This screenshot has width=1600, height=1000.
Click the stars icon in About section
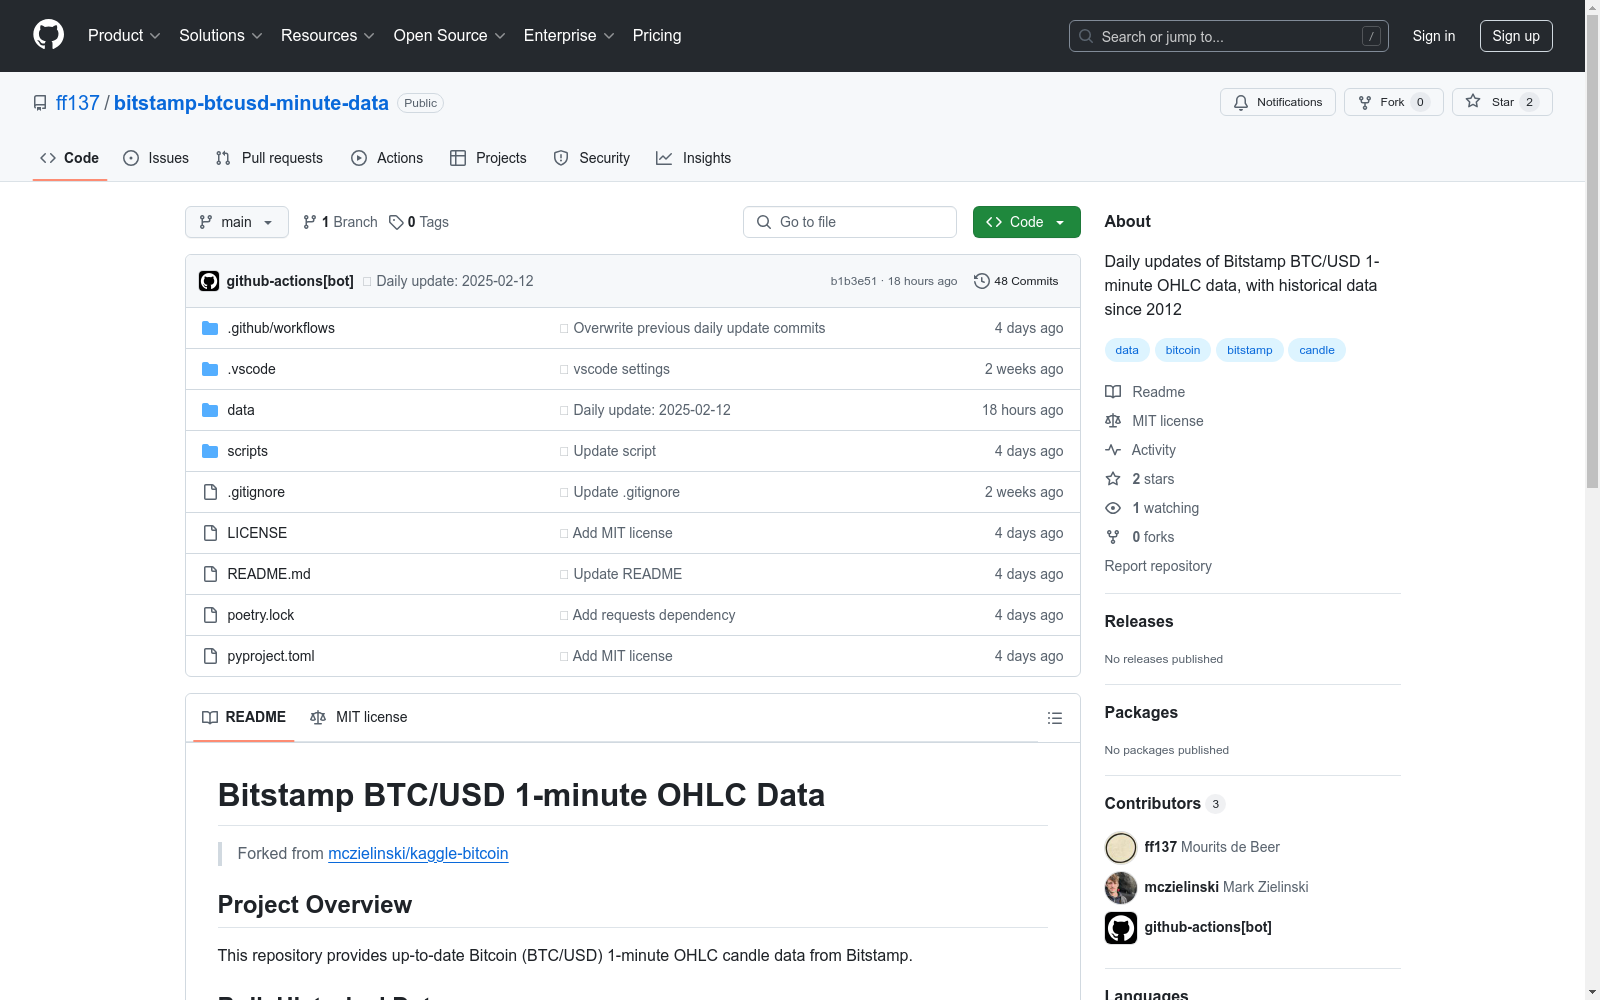1113,479
